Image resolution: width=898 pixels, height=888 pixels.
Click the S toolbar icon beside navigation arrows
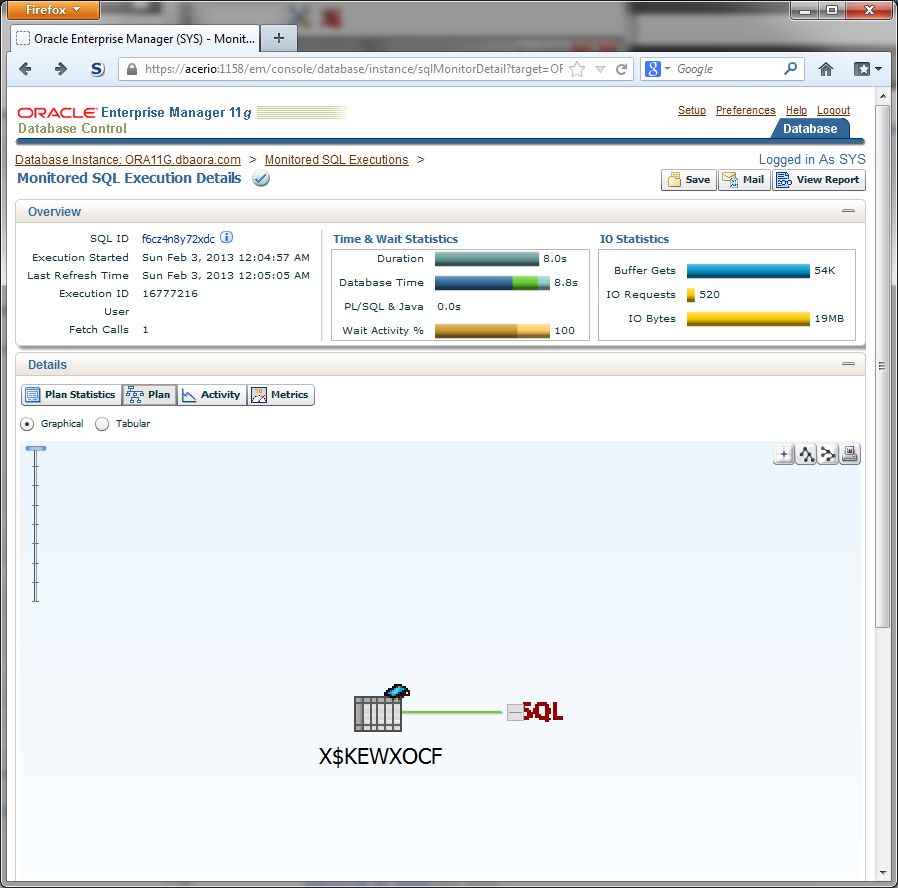click(98, 69)
